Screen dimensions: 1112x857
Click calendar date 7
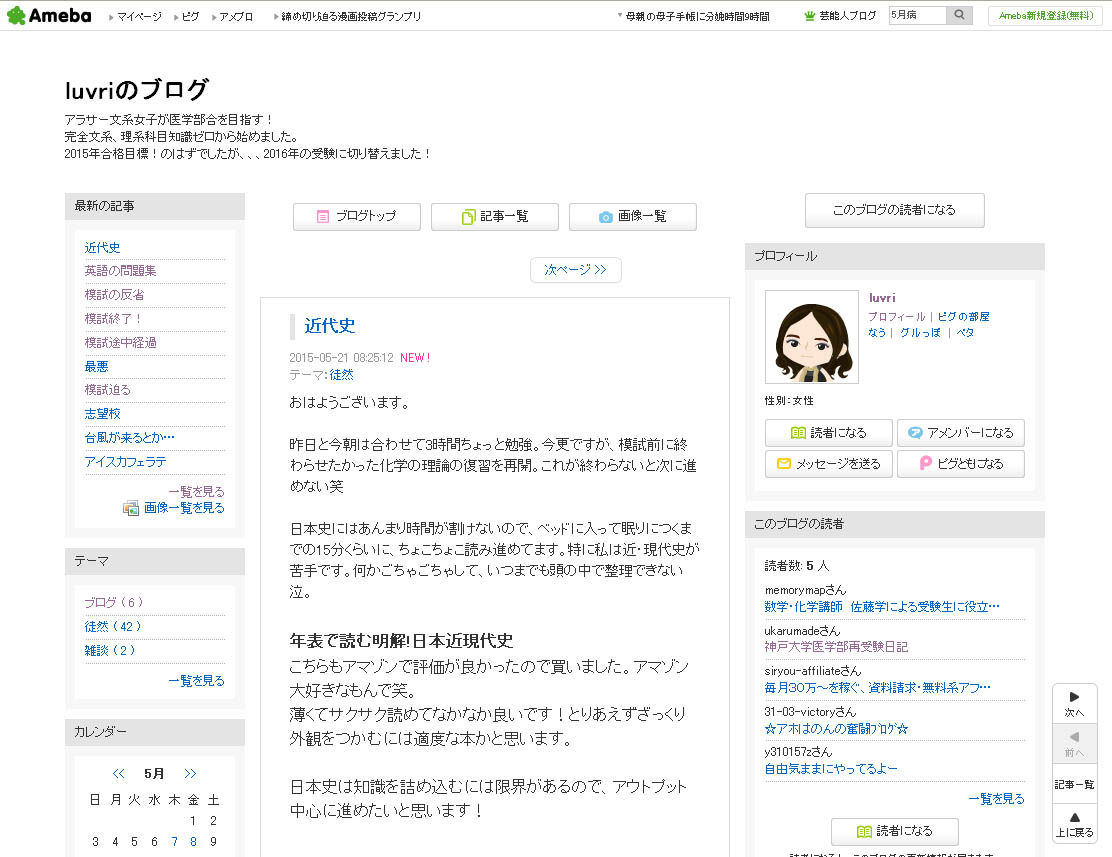pos(174,842)
